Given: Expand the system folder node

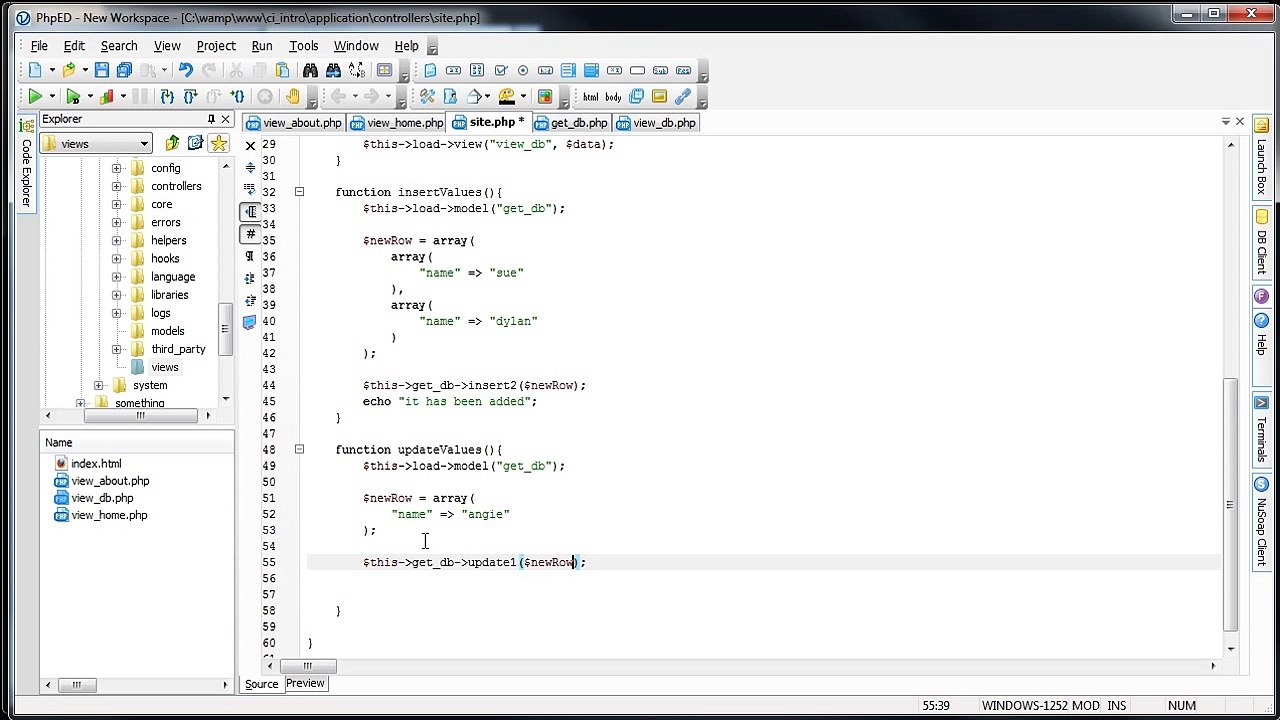Looking at the screenshot, I should tap(98, 385).
